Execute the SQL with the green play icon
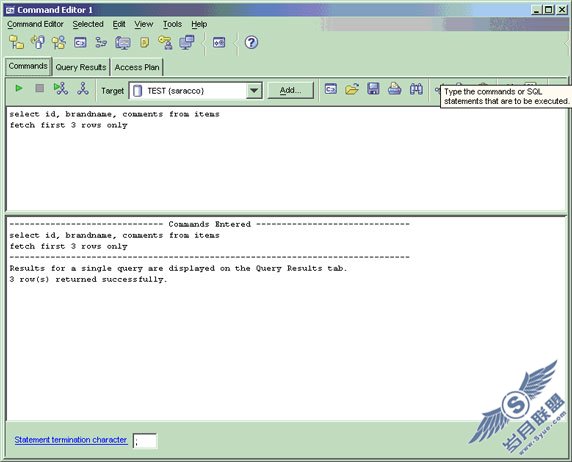 (x=19, y=88)
